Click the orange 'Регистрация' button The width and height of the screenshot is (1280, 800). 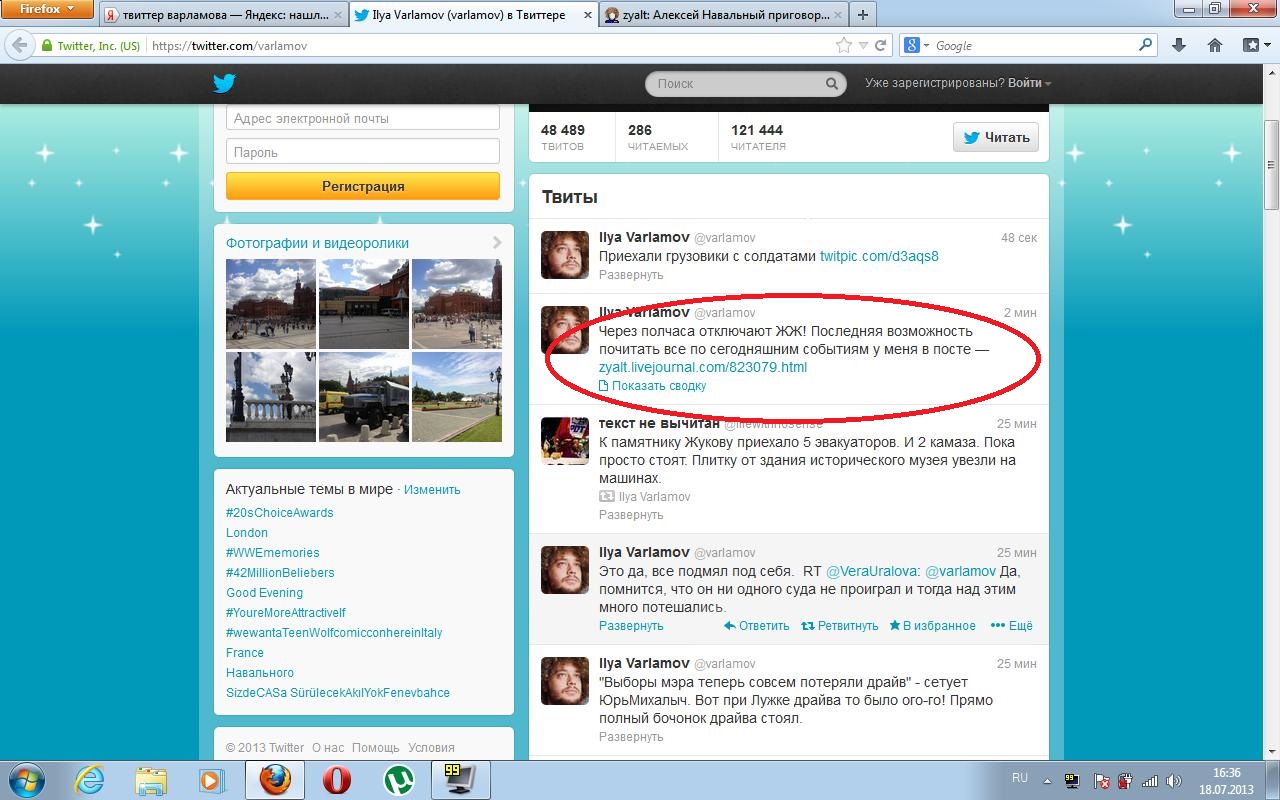tap(363, 186)
